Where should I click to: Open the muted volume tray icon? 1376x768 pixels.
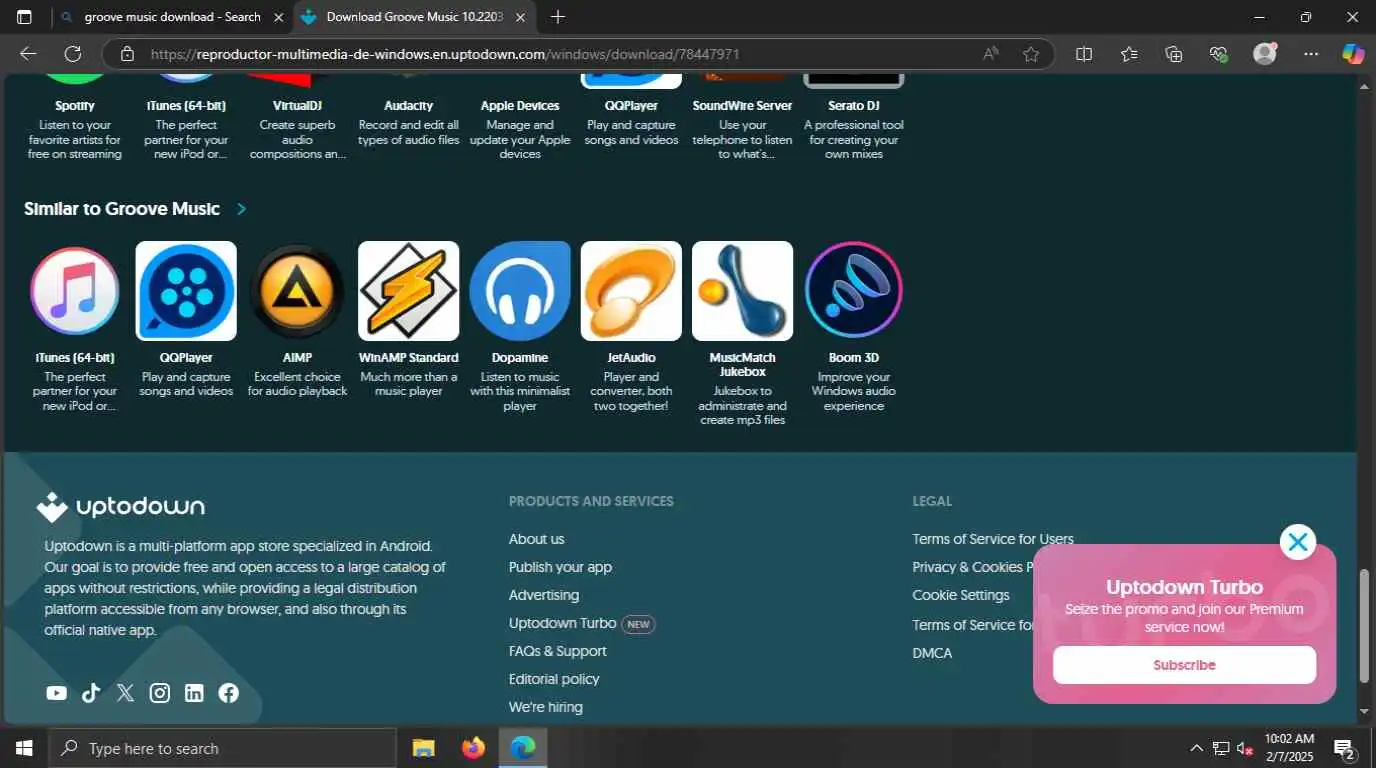pos(1245,748)
